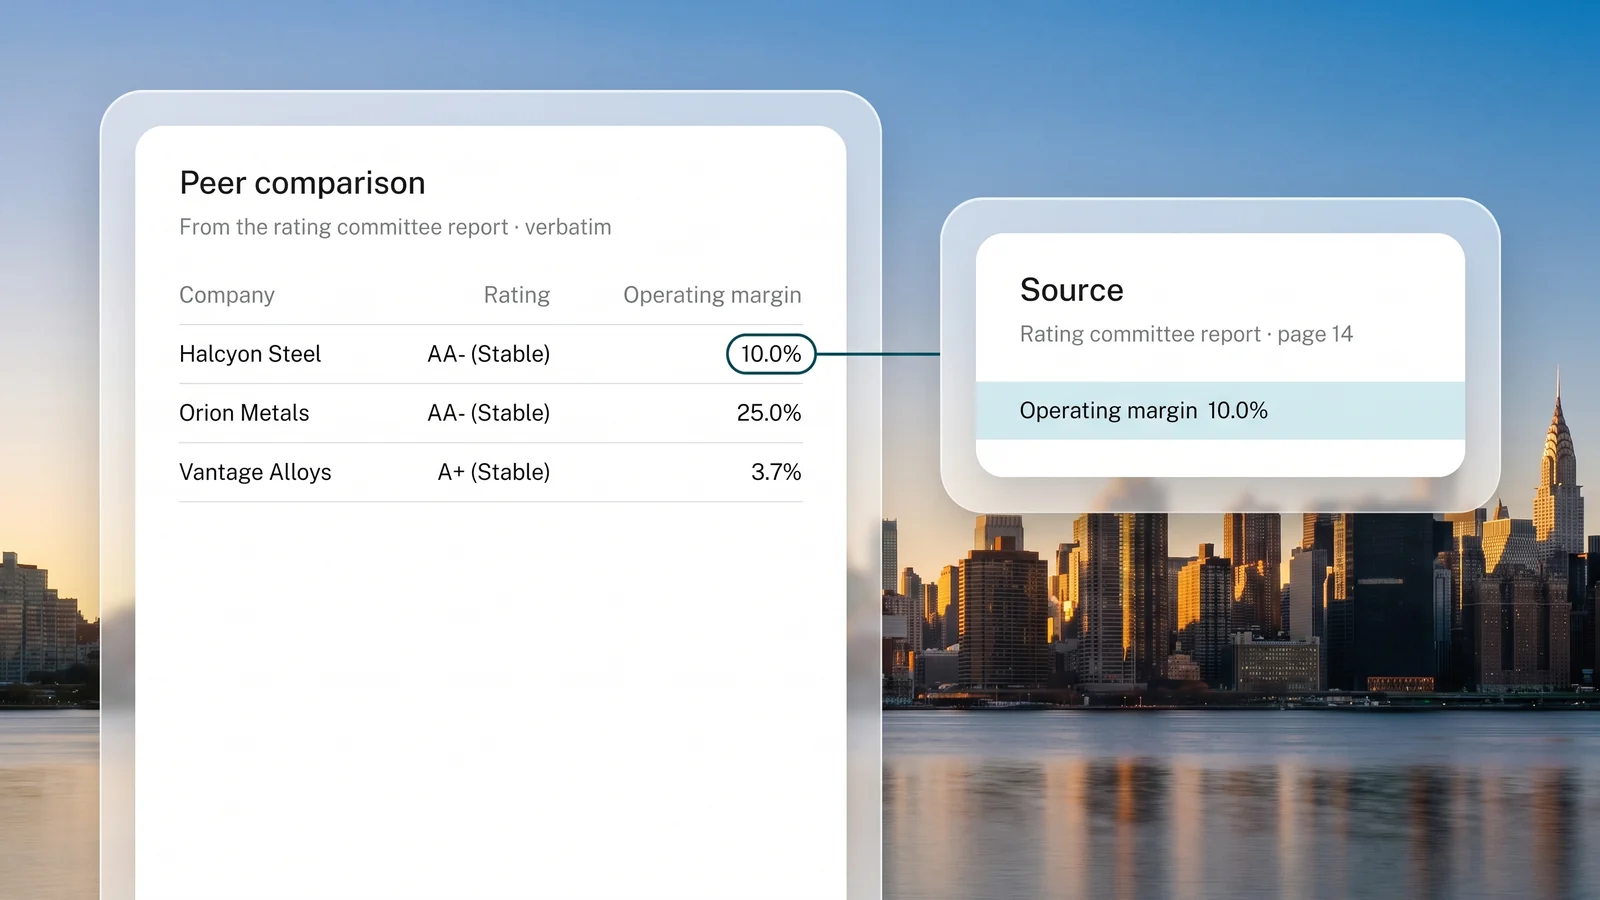Viewport: 1600px width, 900px height.
Task: Click the Peer comparison heading
Action: click(302, 183)
